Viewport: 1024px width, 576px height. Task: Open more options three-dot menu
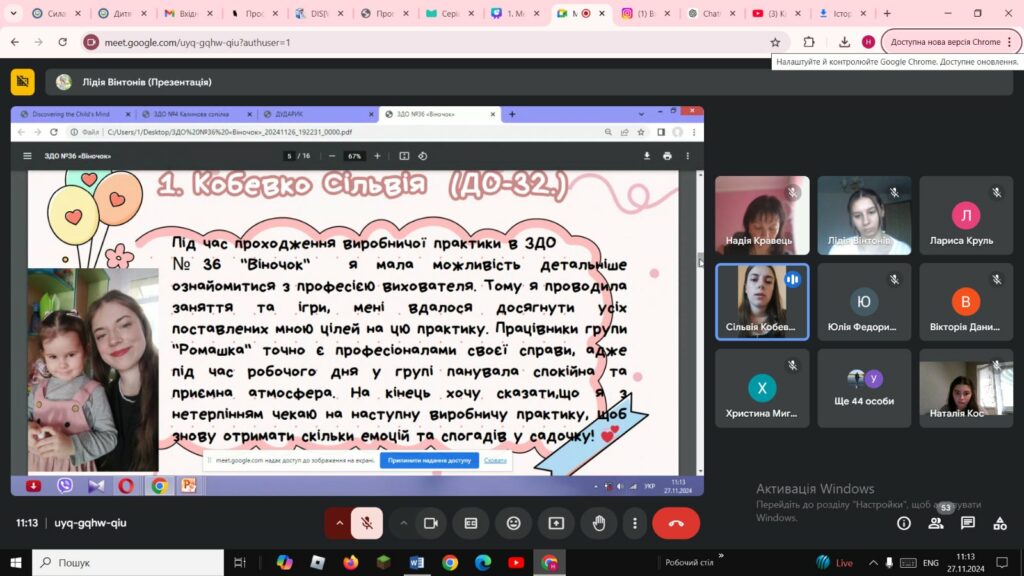tap(635, 523)
